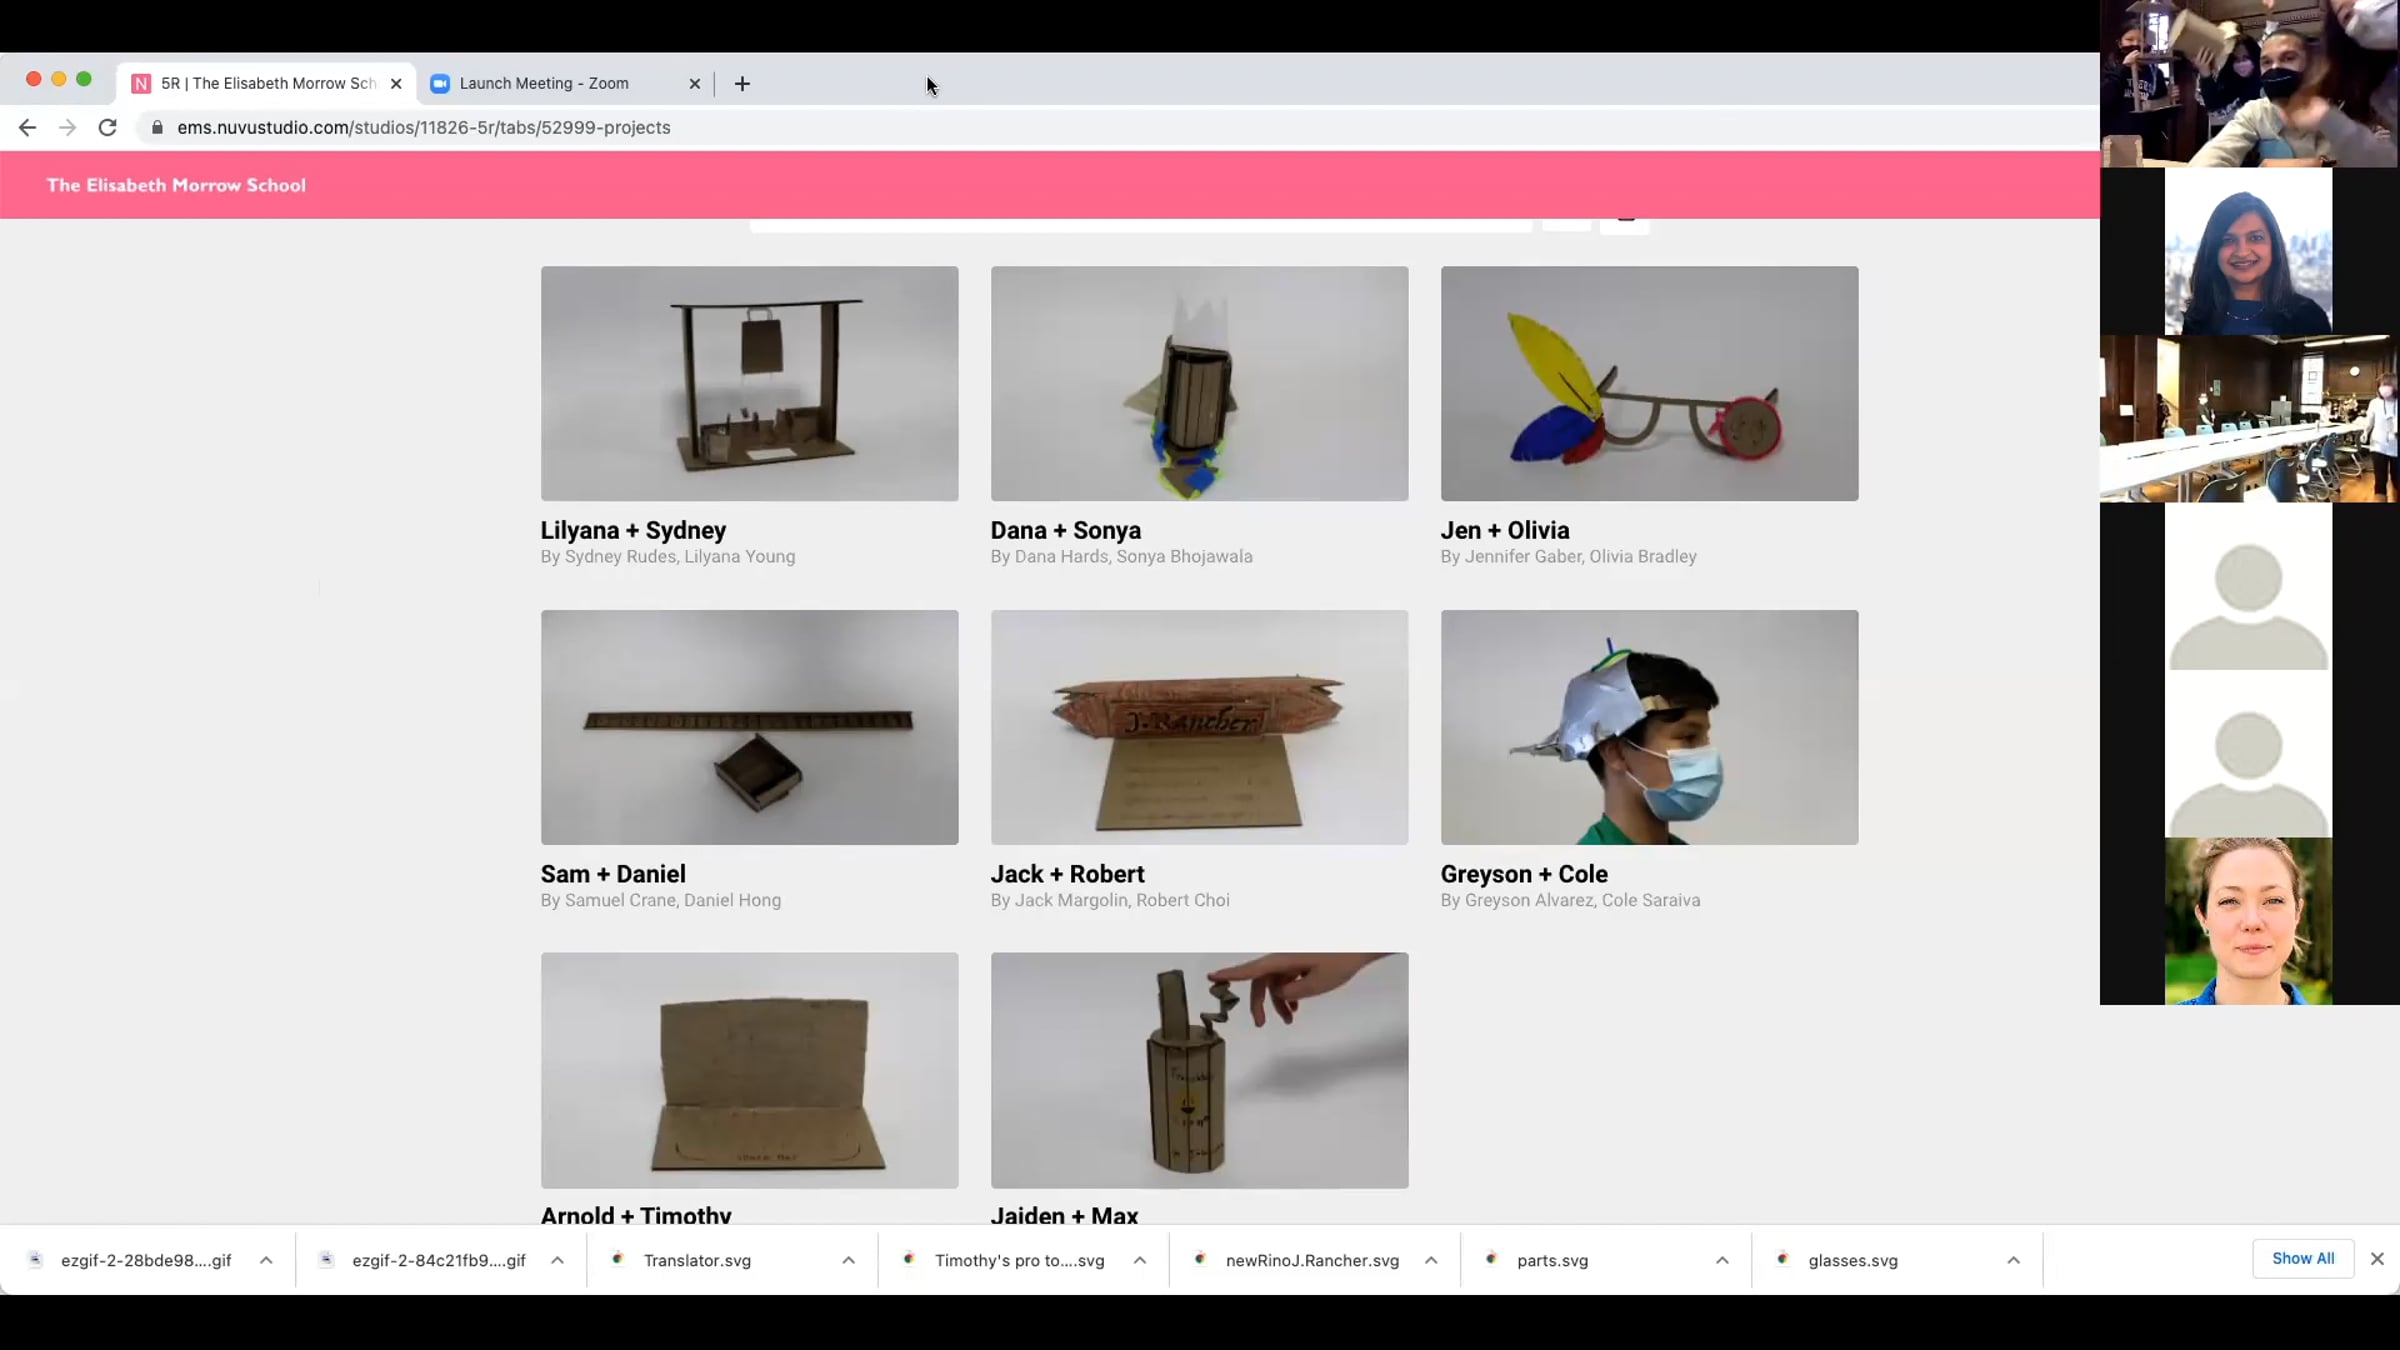Open a new browser tab
Viewport: 2400px width, 1350px height.
(x=742, y=84)
